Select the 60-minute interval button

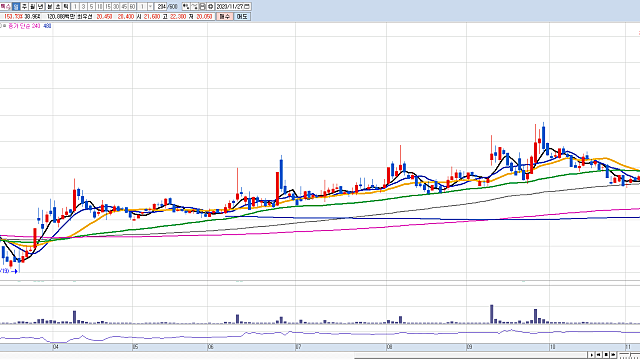tap(132, 7)
